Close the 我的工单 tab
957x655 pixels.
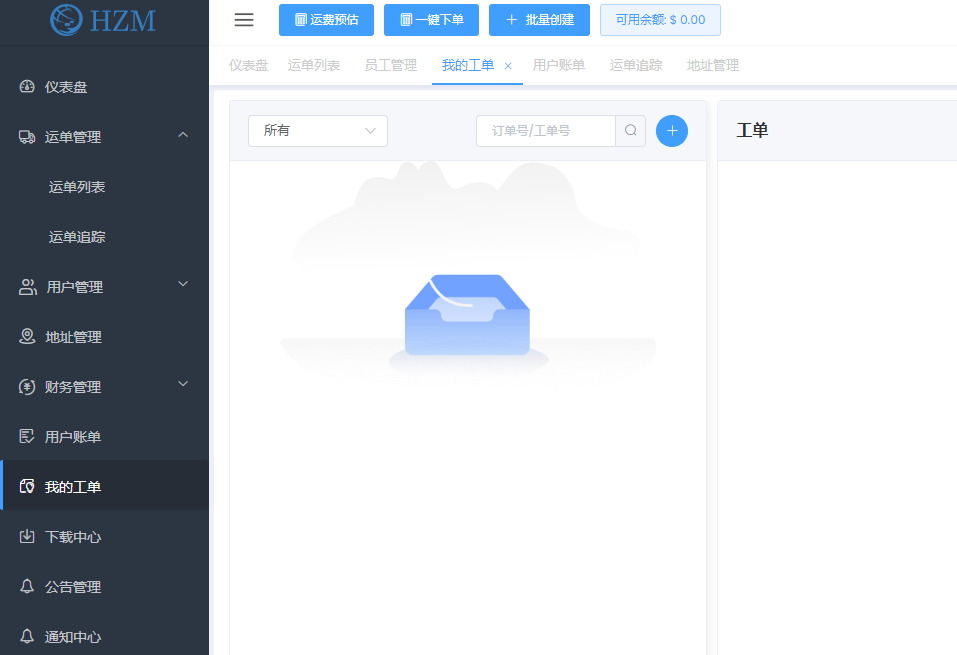tap(508, 66)
